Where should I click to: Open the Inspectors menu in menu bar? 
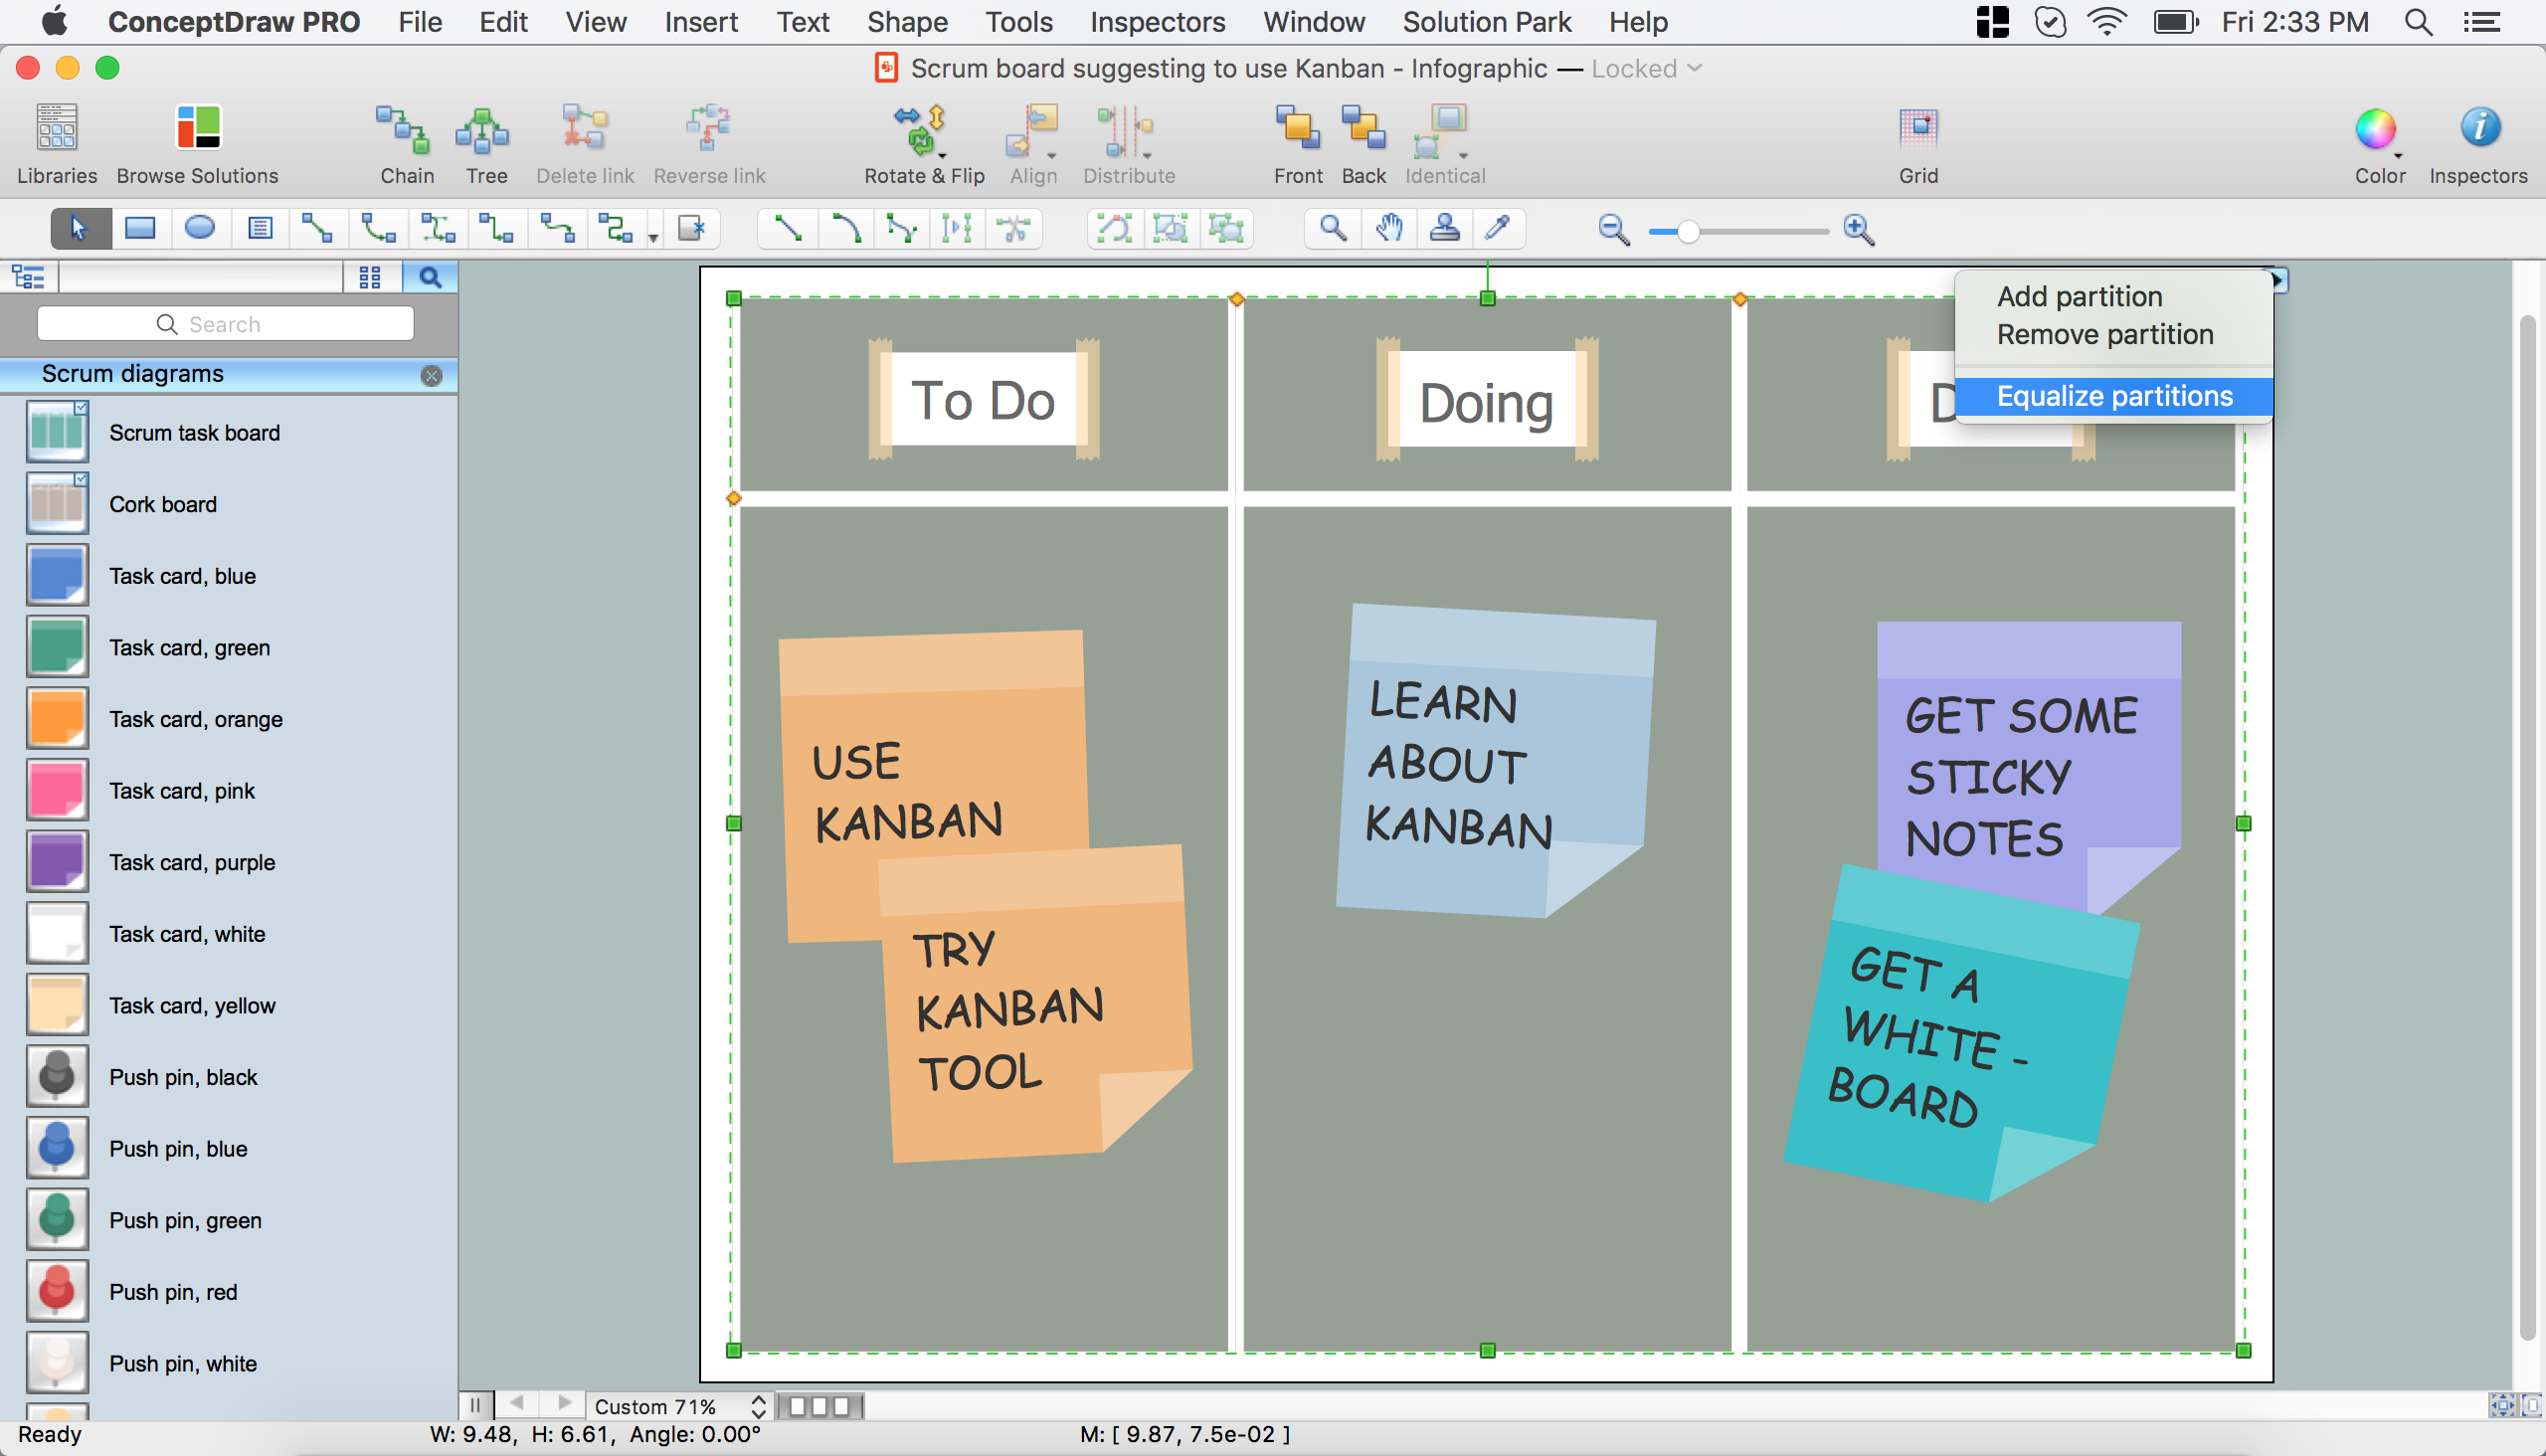[x=1157, y=22]
